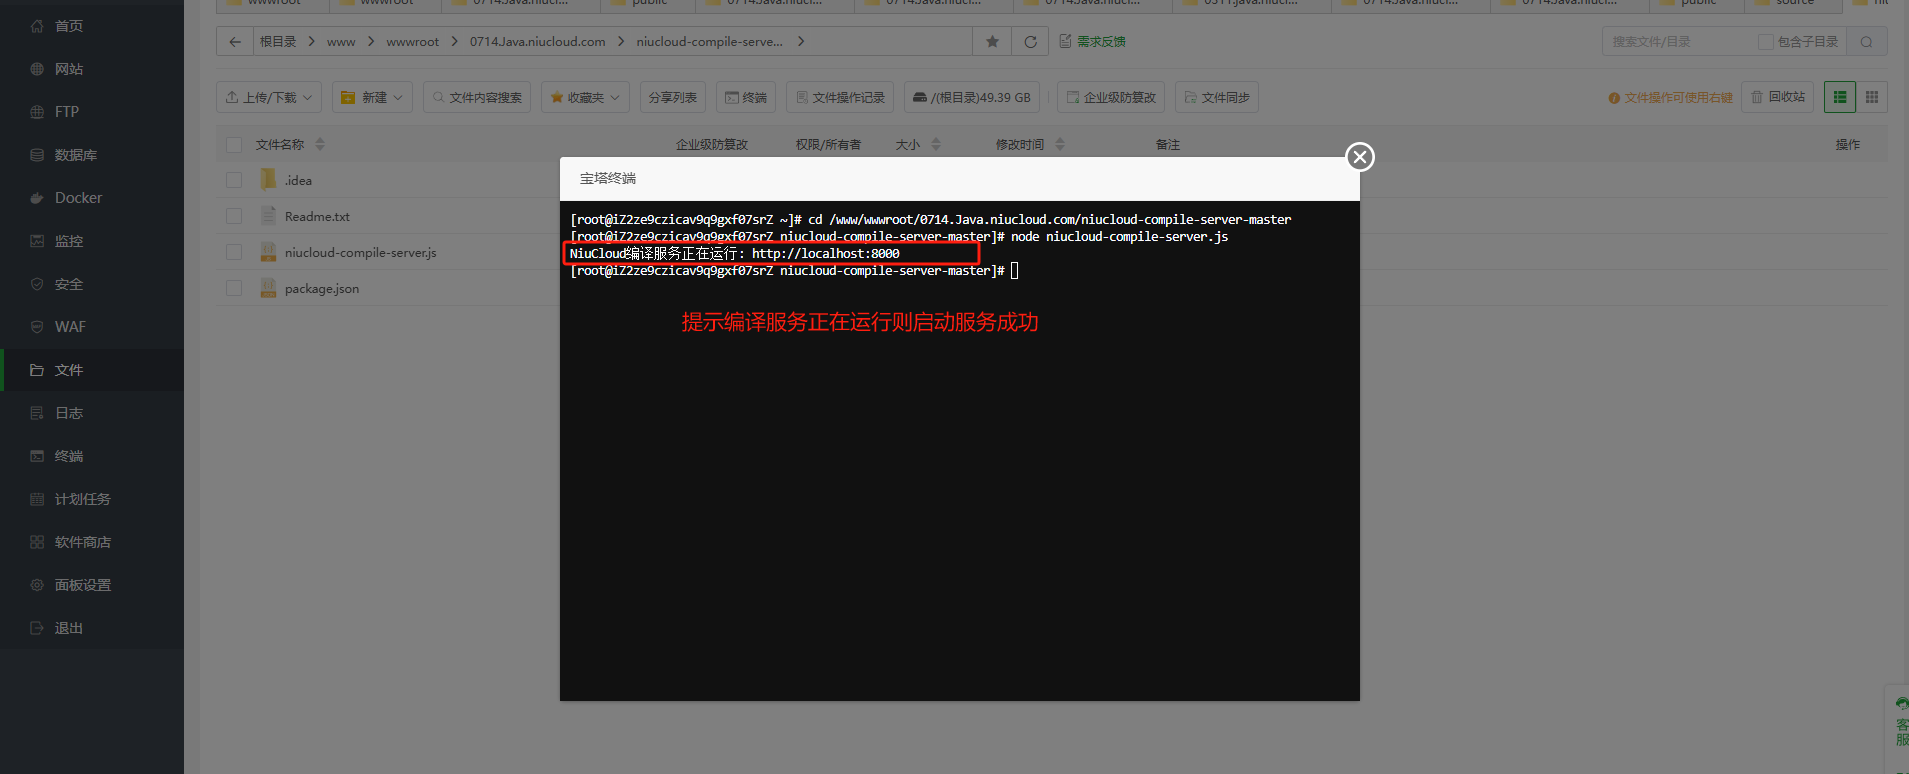Image resolution: width=1909 pixels, height=774 pixels.
Task: Toggle the select-all files checkbox
Action: click(234, 145)
